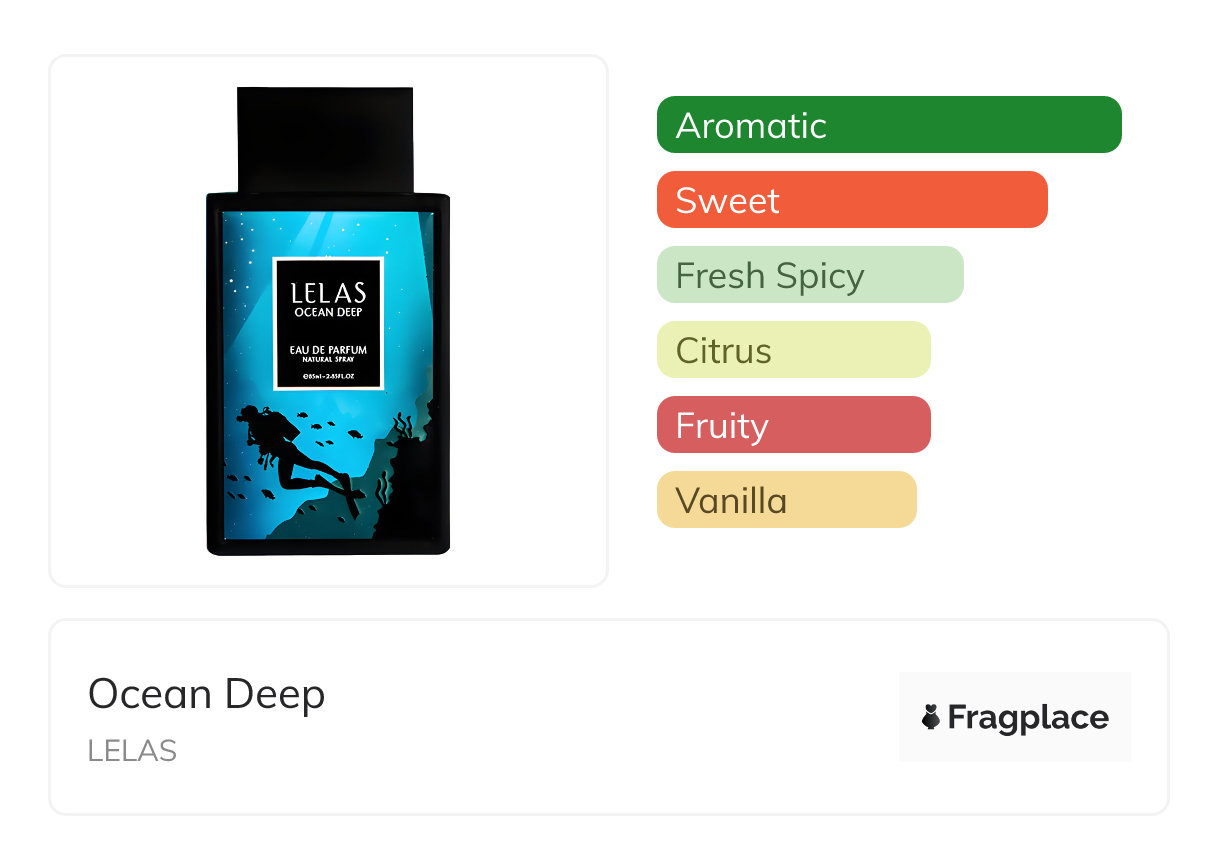Image resolution: width=1218 pixels, height=864 pixels.
Task: Click the Fragplace logo text
Action: point(1028,717)
